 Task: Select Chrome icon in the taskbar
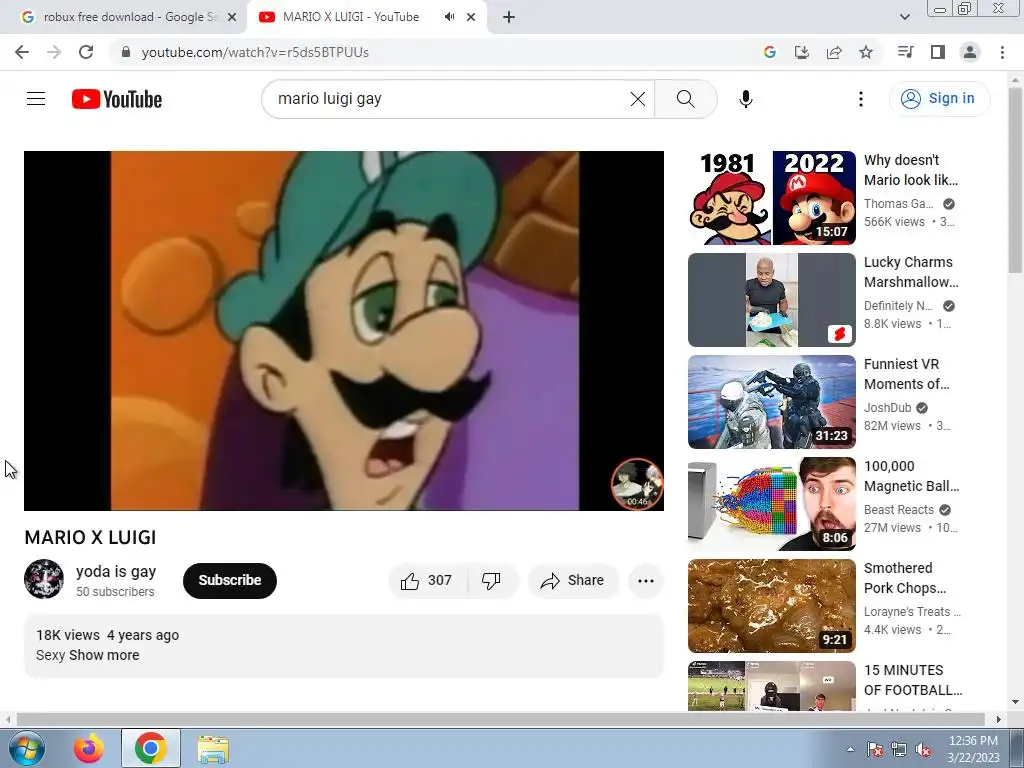[x=151, y=748]
